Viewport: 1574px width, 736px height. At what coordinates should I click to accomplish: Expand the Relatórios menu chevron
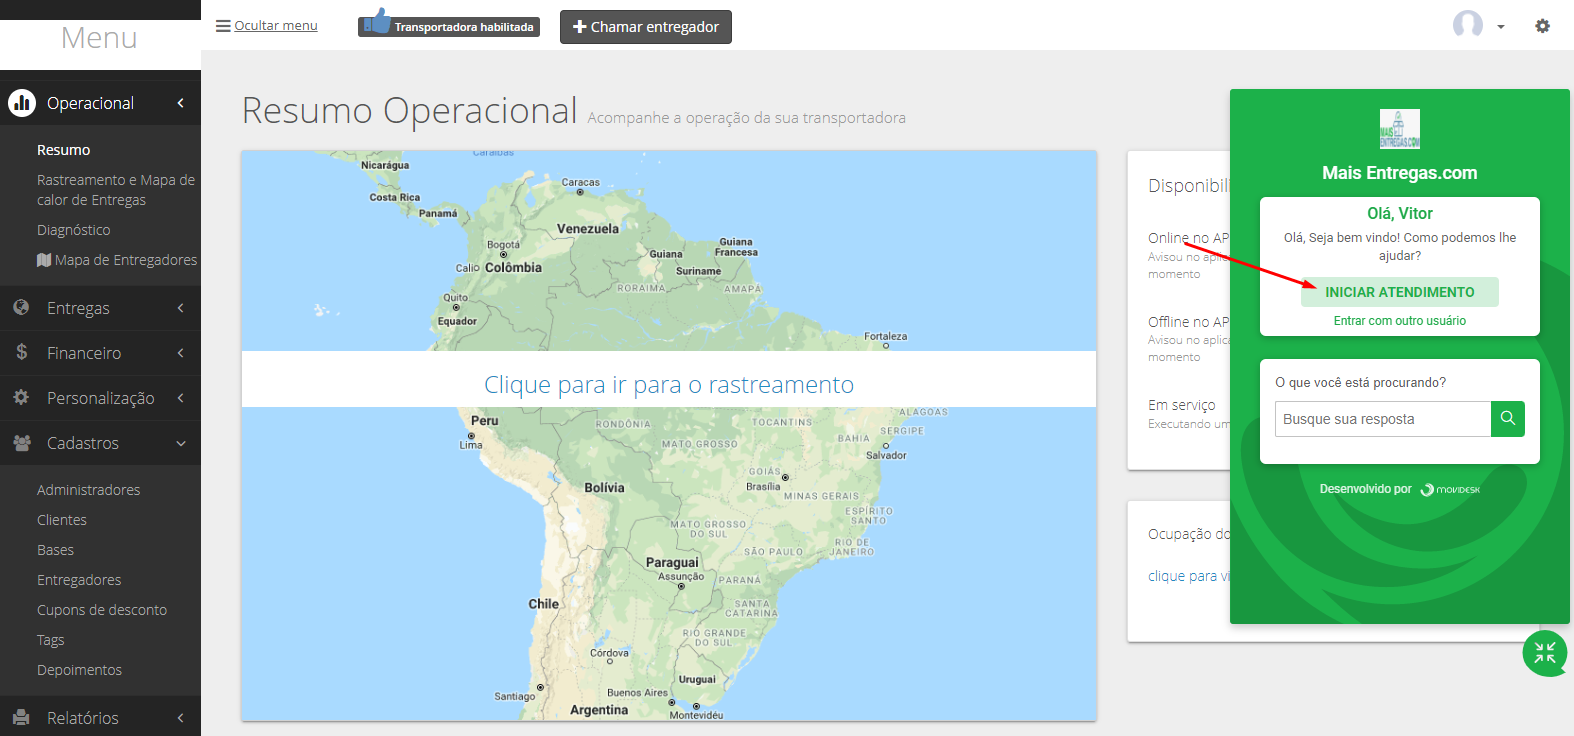click(181, 718)
